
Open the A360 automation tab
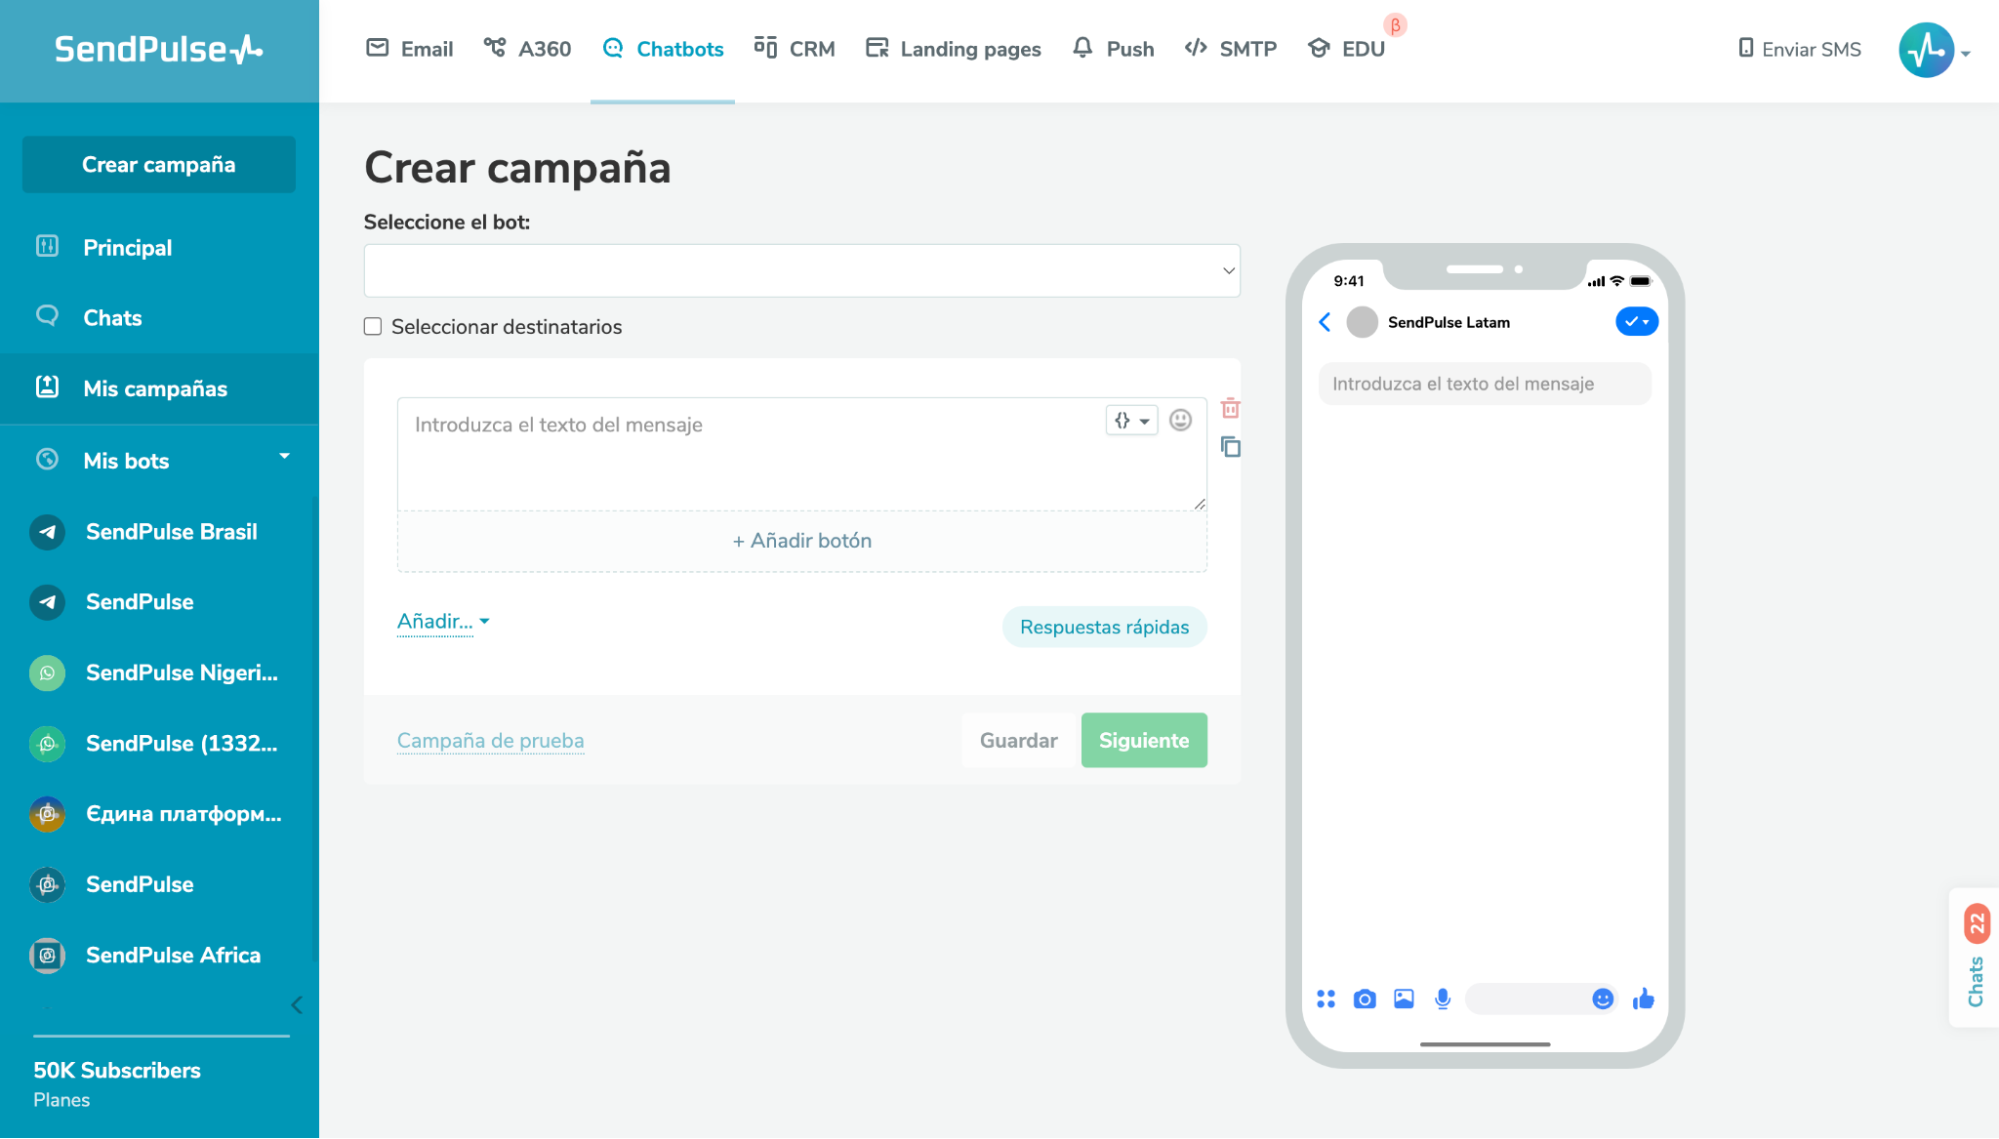click(x=527, y=49)
